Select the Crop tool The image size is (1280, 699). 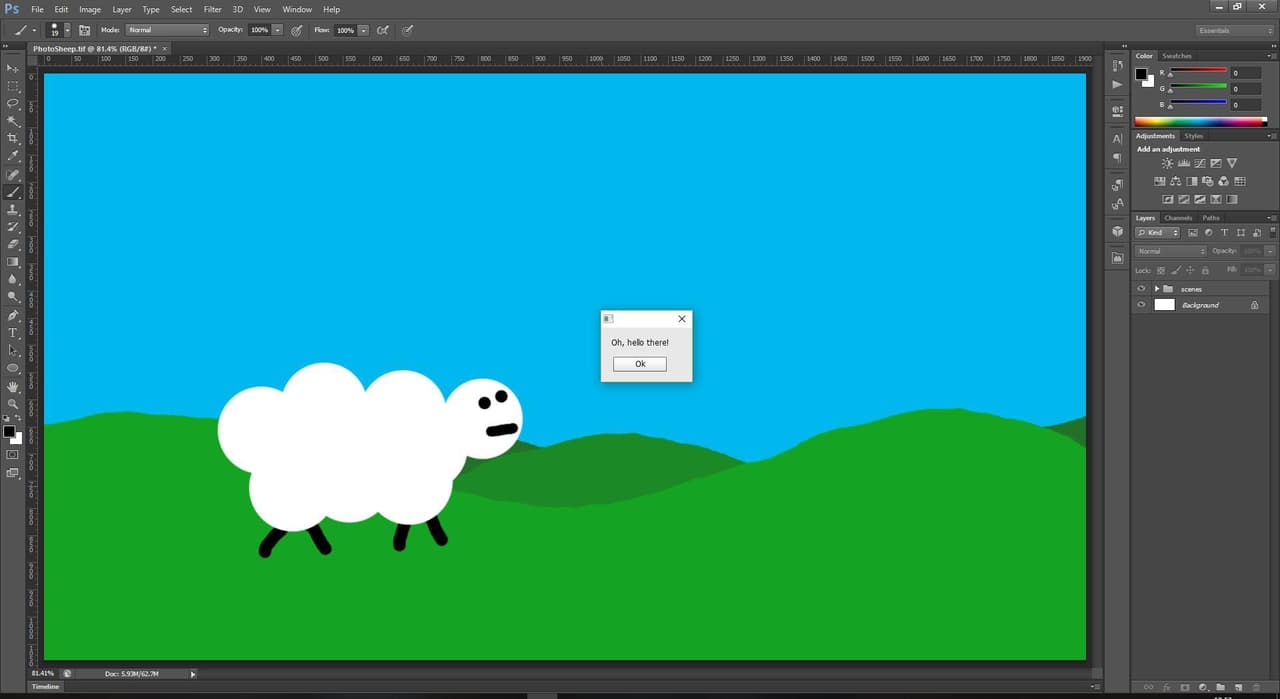click(13, 138)
